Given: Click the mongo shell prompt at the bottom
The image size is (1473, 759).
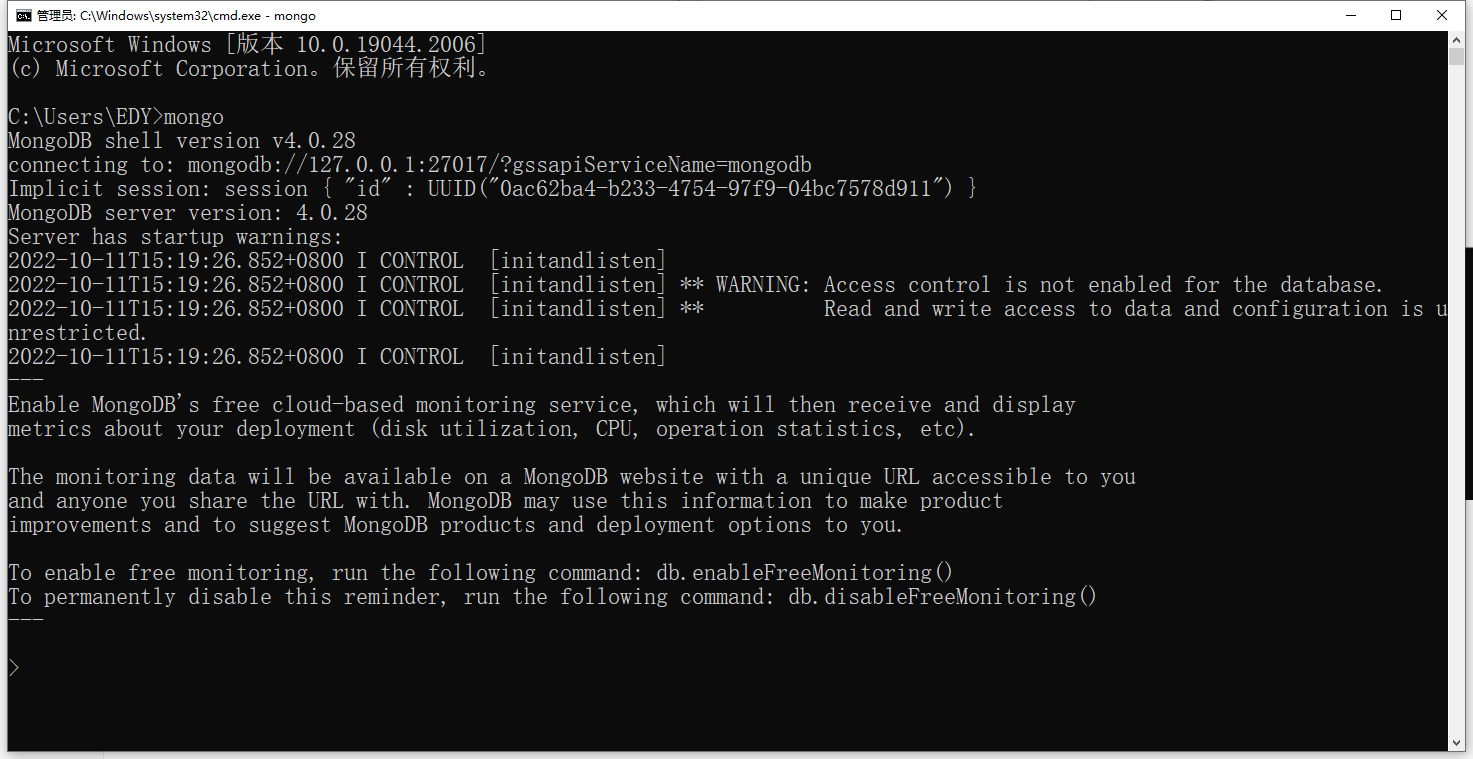Looking at the screenshot, I should 14,668.
